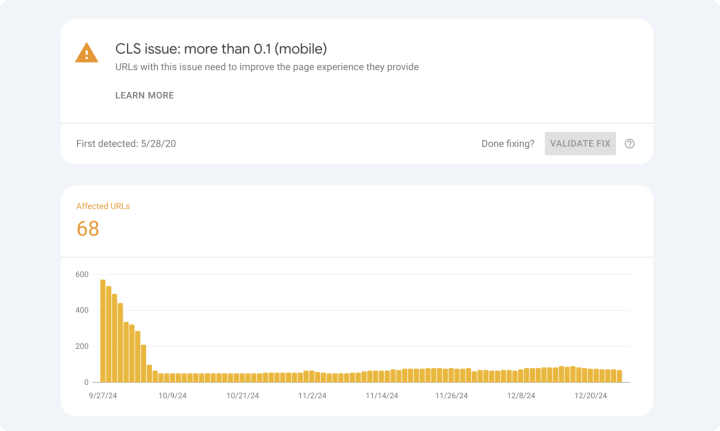Viewport: 720px width, 431px height.
Task: Click the last bar in the chart
Action: 619,376
